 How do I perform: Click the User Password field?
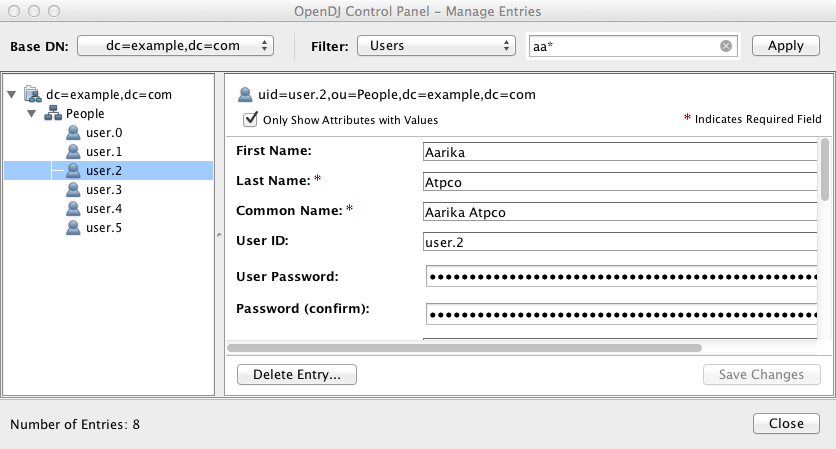point(622,276)
